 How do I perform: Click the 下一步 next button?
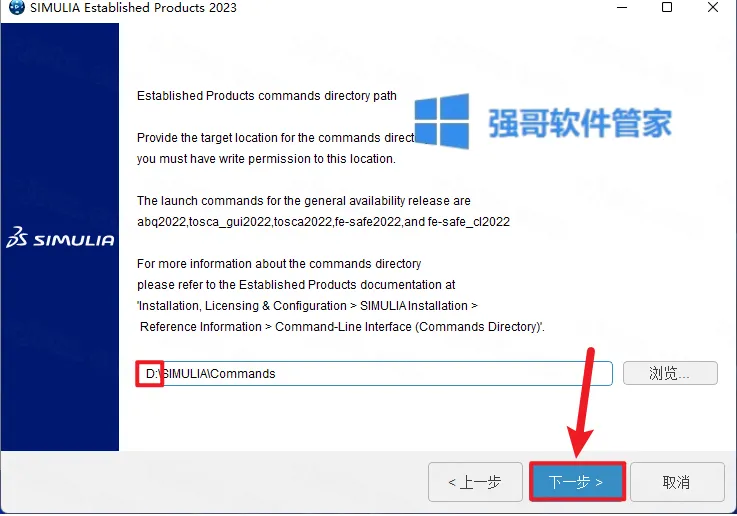coord(577,482)
